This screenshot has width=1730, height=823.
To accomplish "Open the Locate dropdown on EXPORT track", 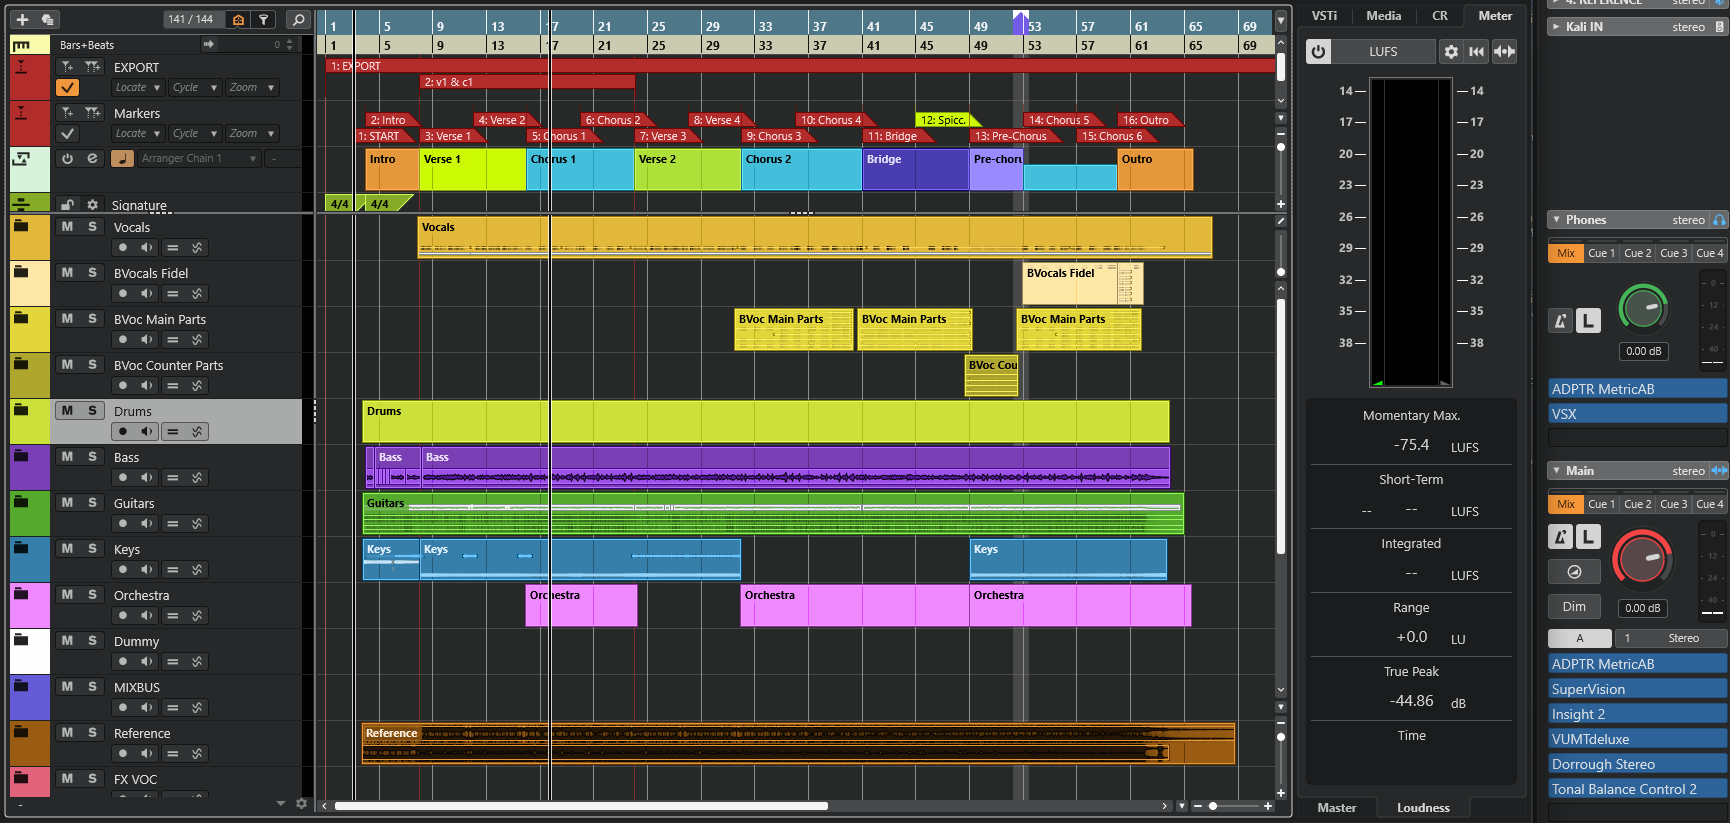I will click(137, 88).
